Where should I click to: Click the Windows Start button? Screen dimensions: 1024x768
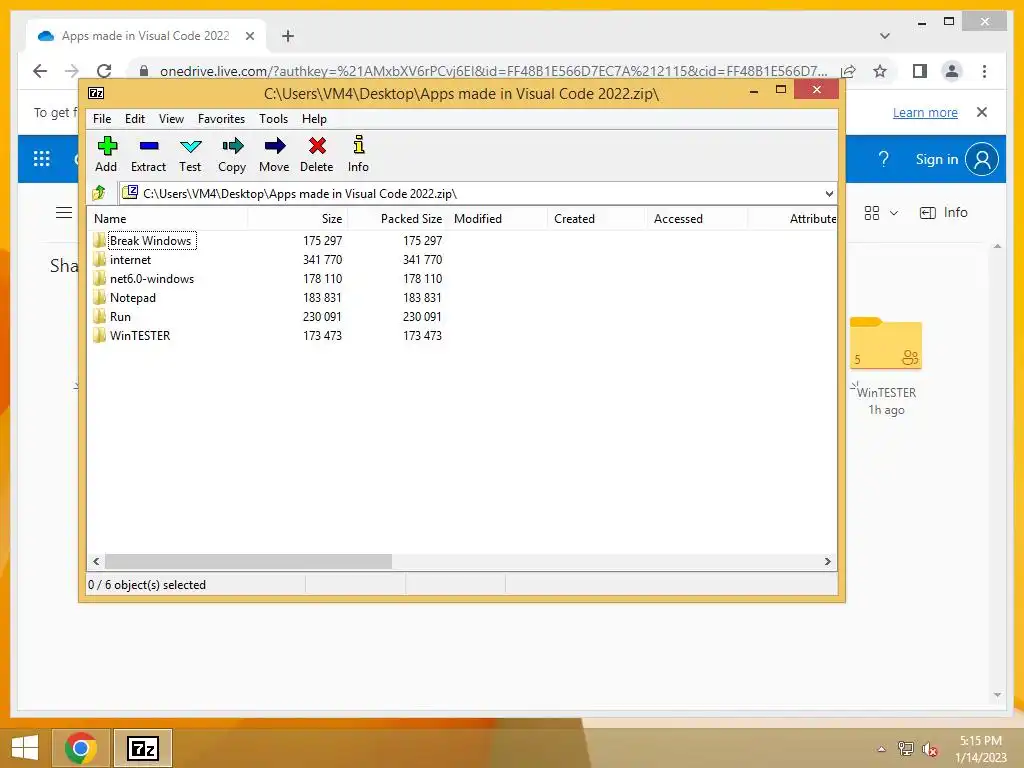point(25,748)
